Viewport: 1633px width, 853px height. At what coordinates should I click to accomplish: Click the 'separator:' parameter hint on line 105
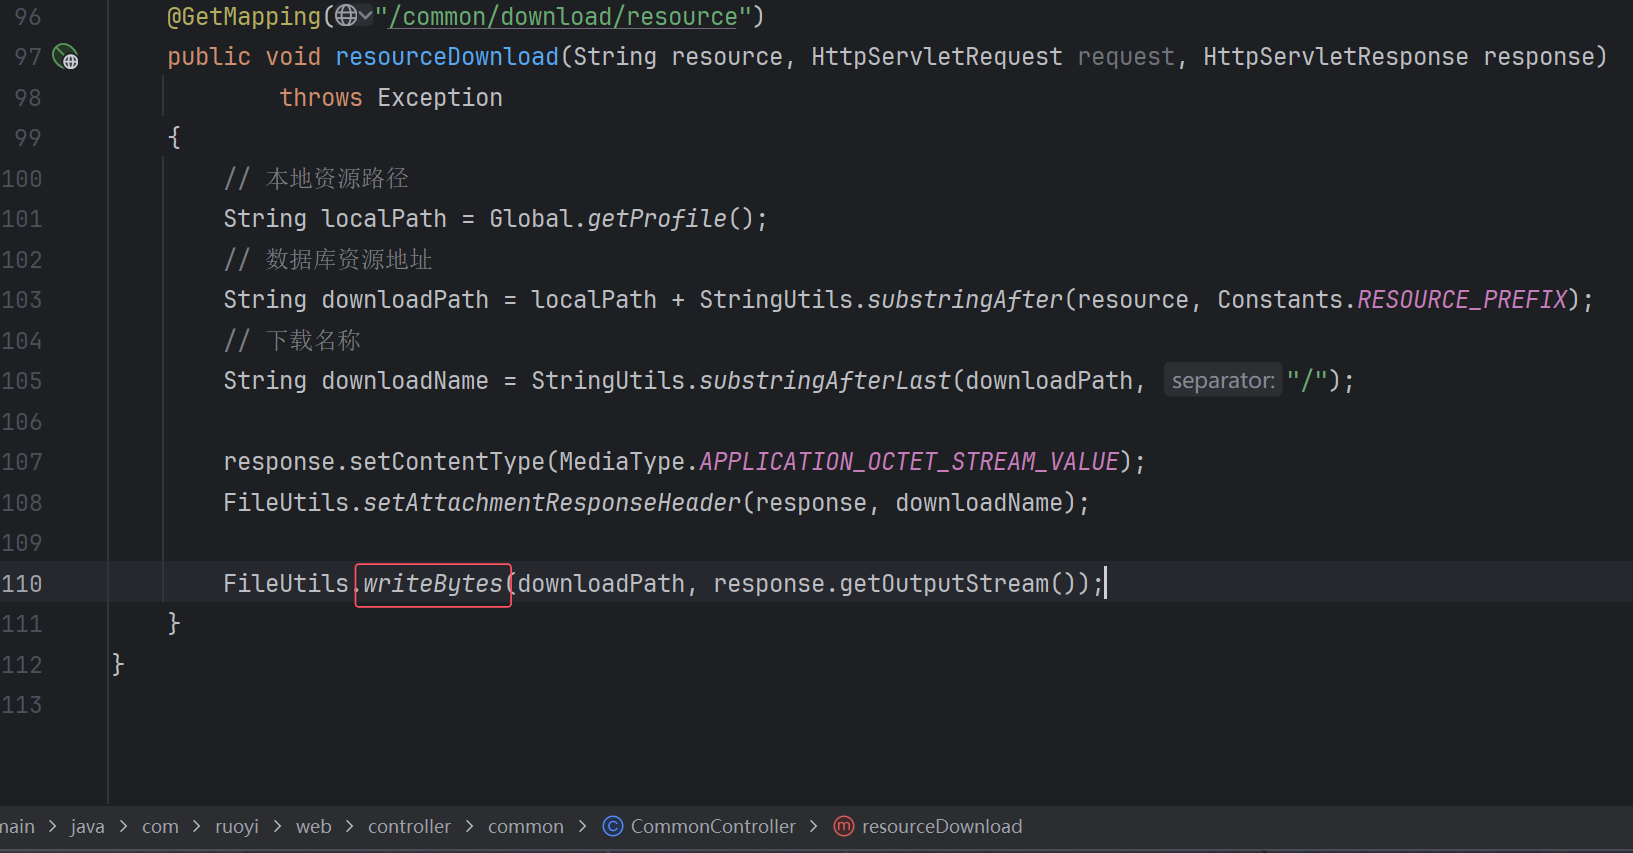tap(1223, 381)
